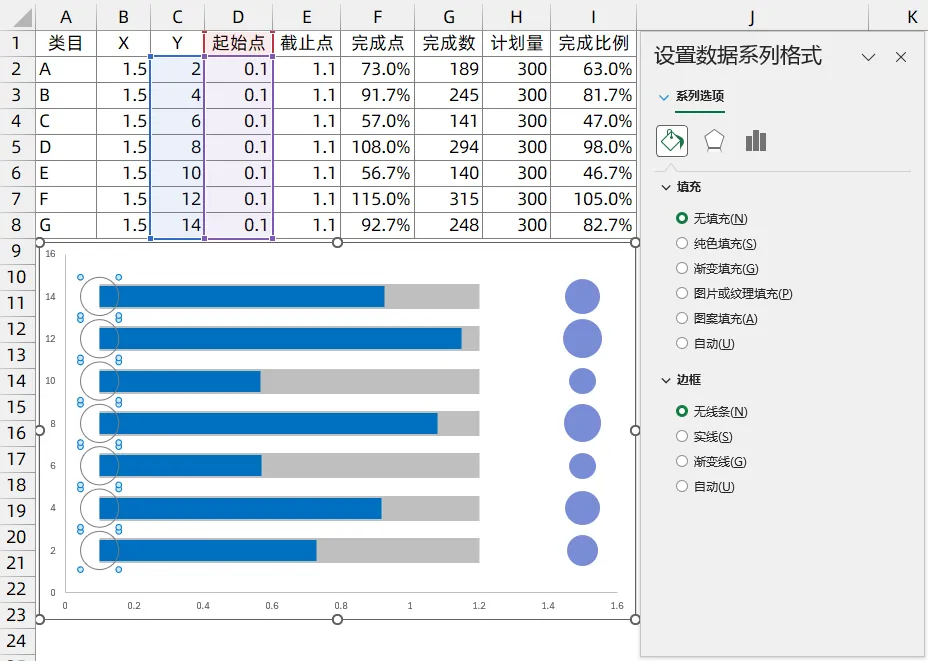Click the chart's bottom-right corner handle
Viewport: 928px width, 661px height.
click(x=635, y=619)
